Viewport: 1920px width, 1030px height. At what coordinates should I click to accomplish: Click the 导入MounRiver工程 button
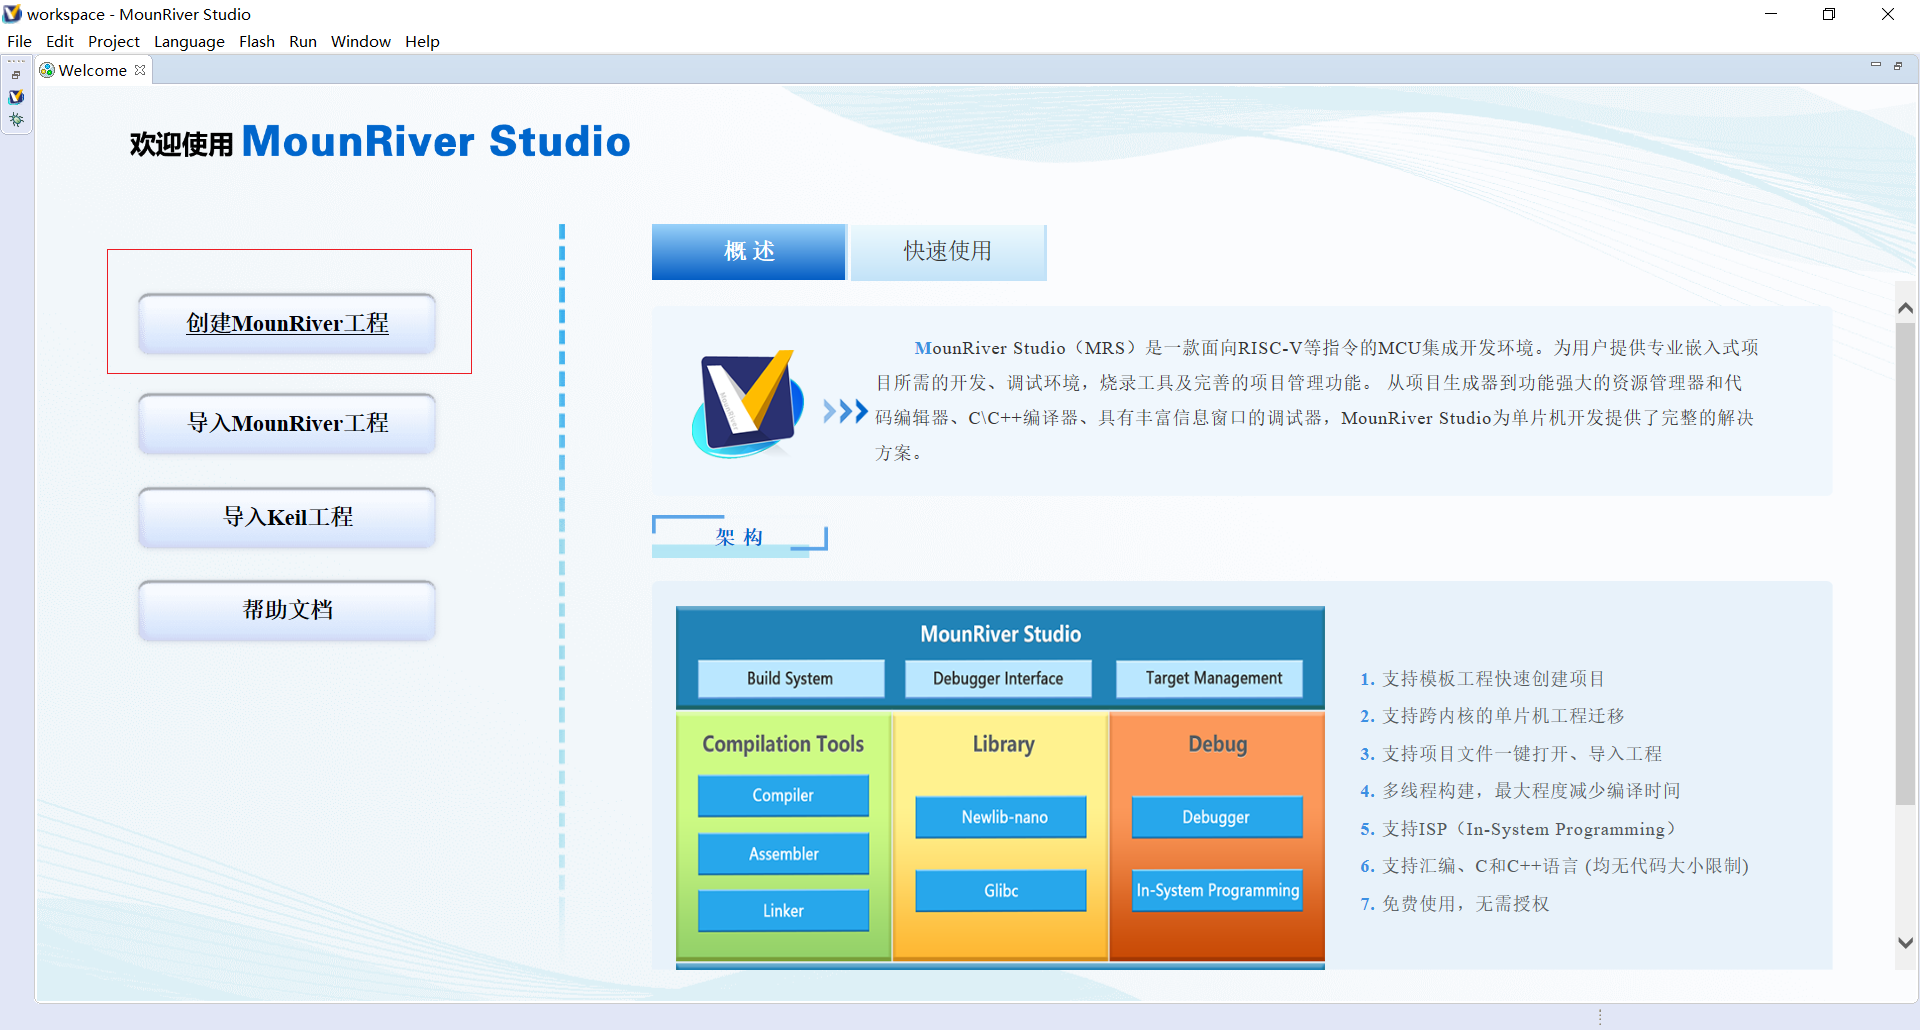[287, 424]
